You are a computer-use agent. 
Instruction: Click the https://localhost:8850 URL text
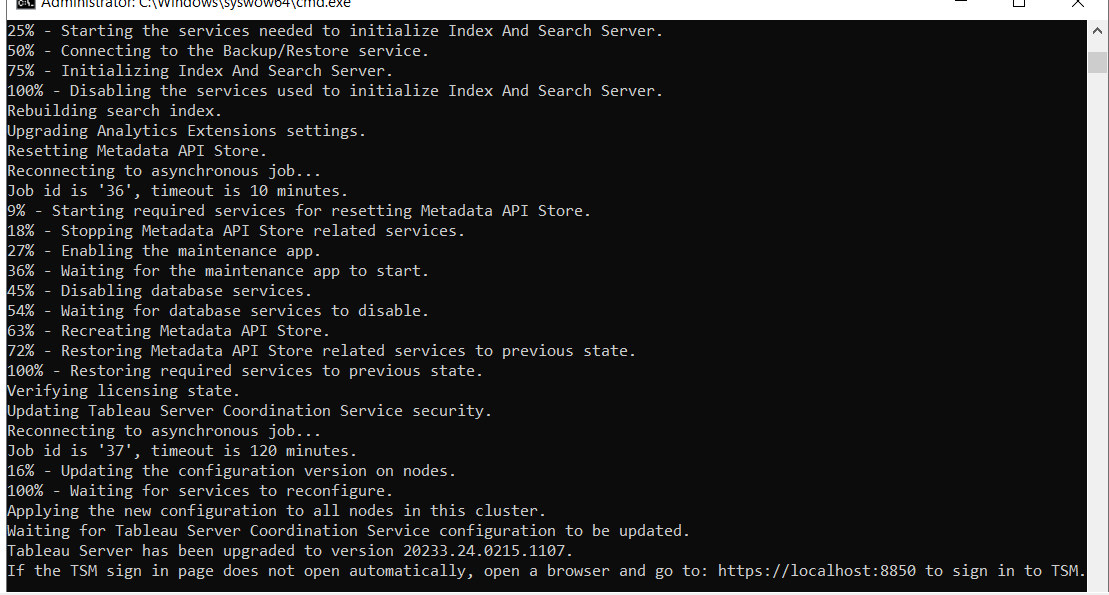point(816,570)
